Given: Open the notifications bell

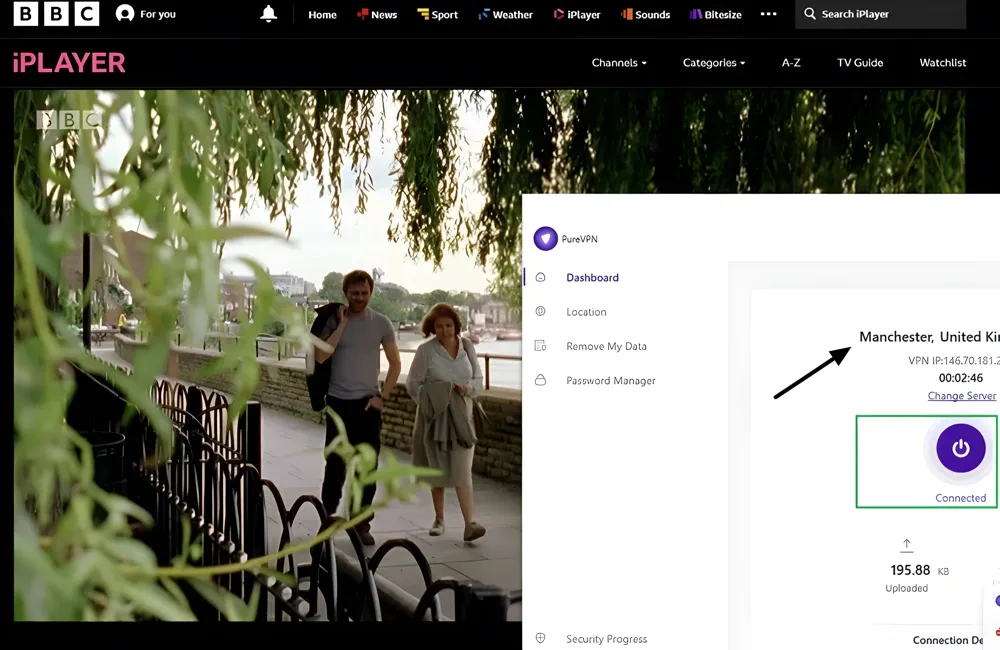Looking at the screenshot, I should (268, 14).
